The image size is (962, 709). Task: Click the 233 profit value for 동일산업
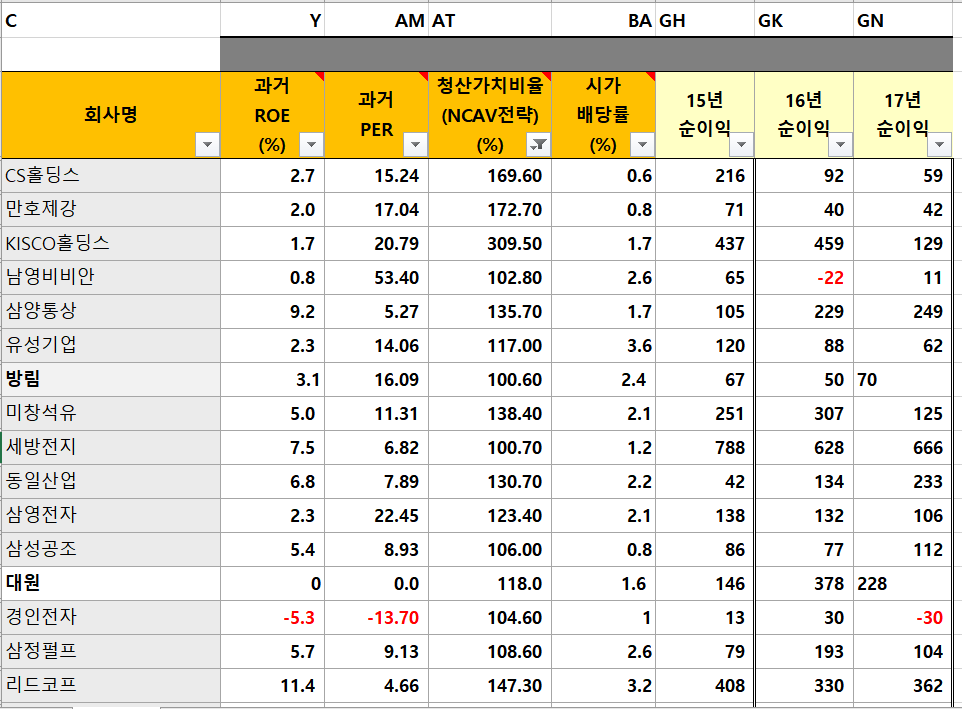928,482
